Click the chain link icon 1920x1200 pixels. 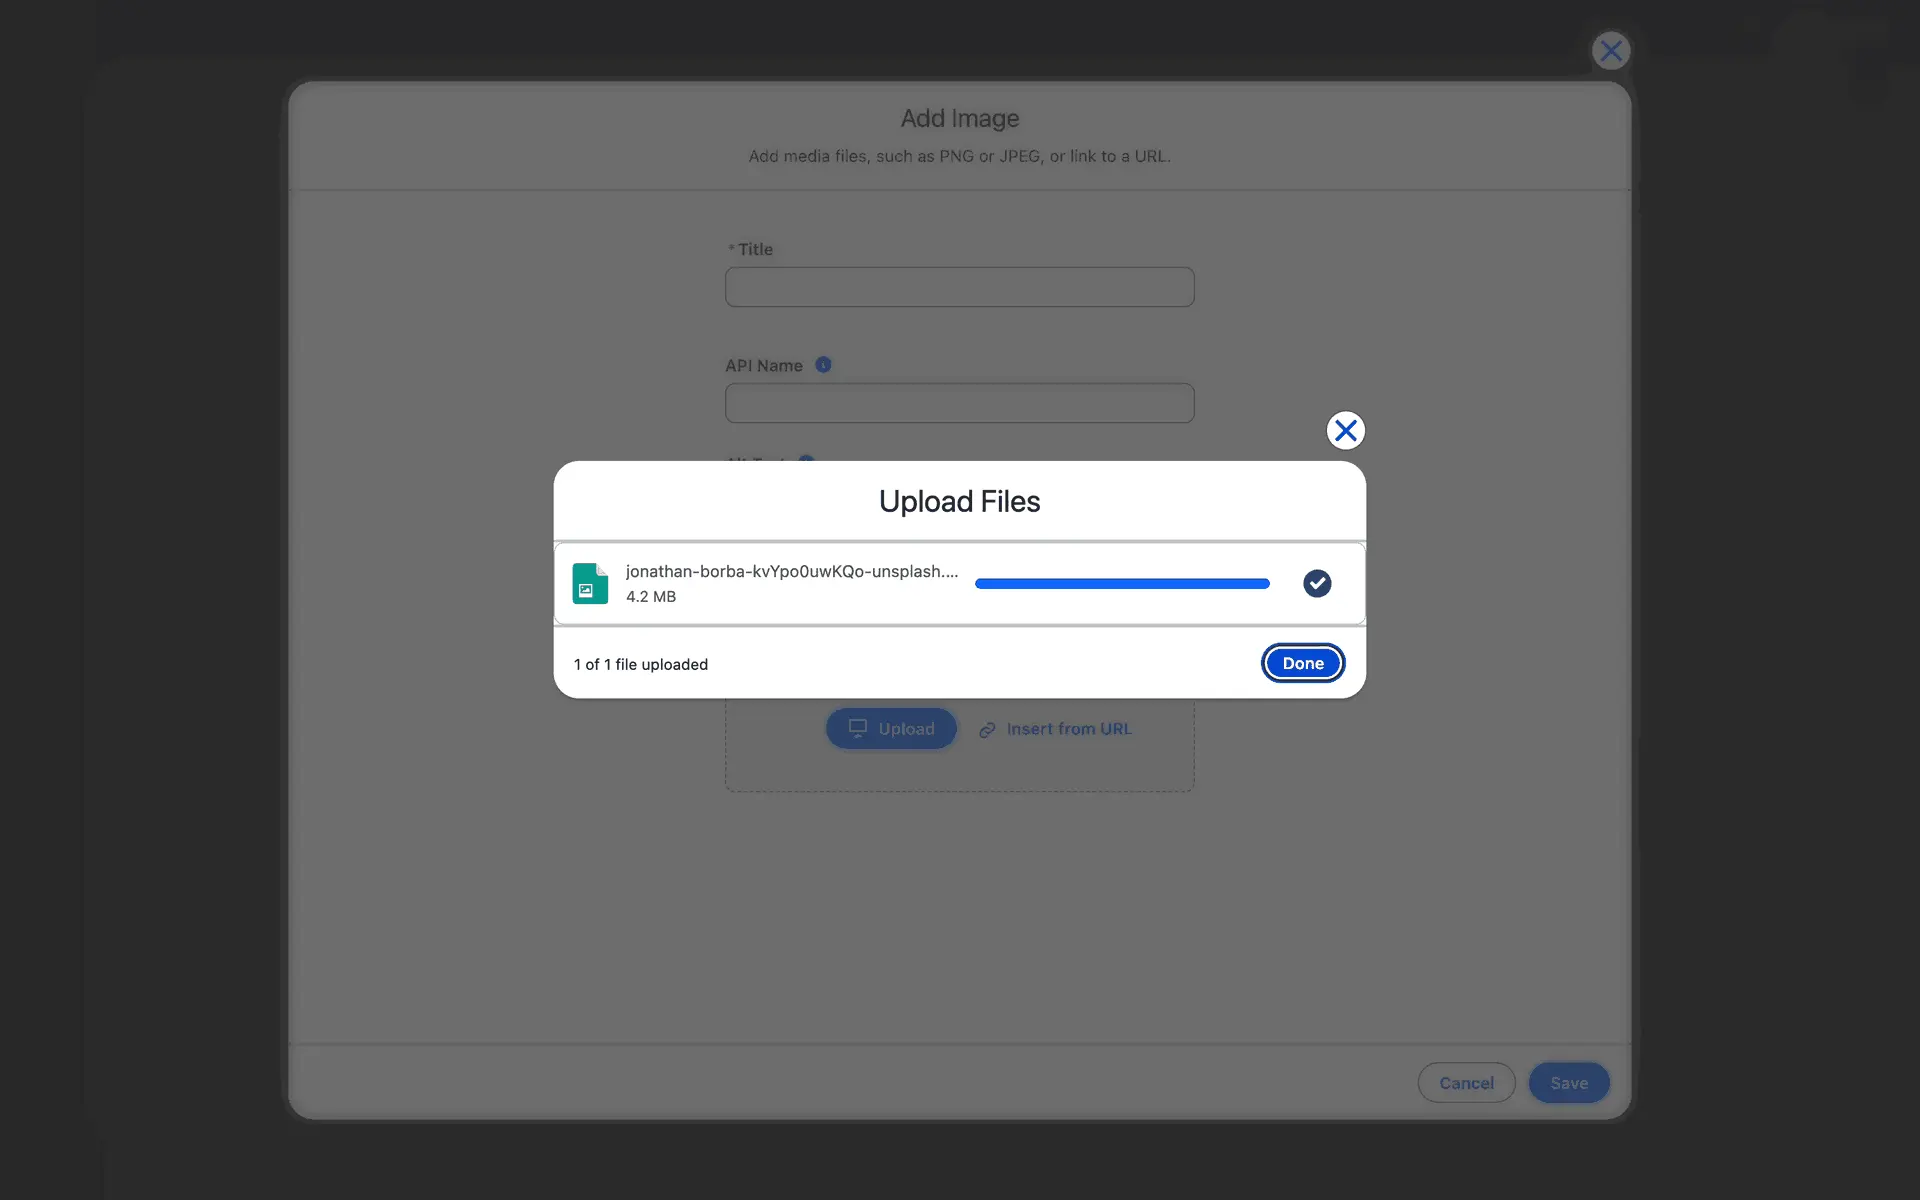[x=987, y=730]
